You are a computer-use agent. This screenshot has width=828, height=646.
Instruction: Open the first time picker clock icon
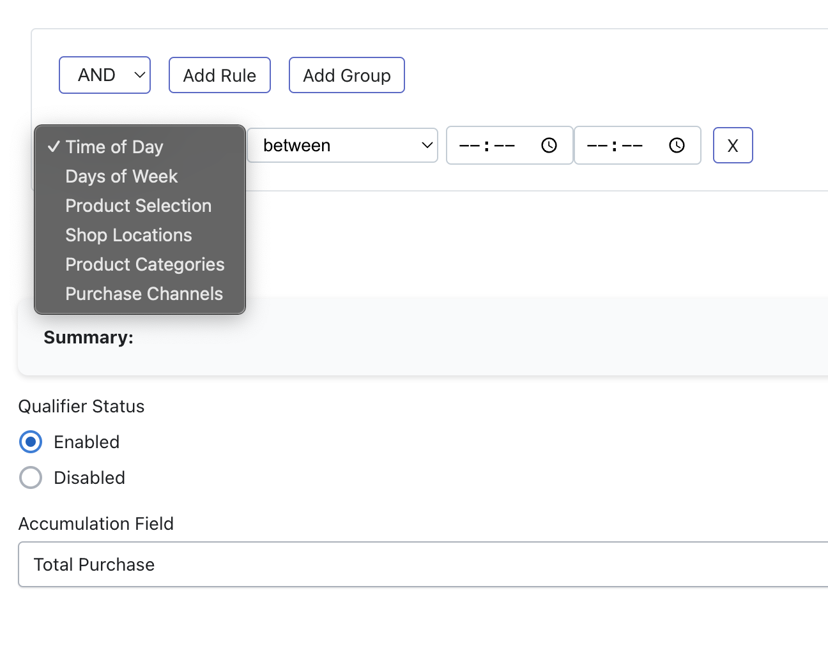(x=549, y=145)
